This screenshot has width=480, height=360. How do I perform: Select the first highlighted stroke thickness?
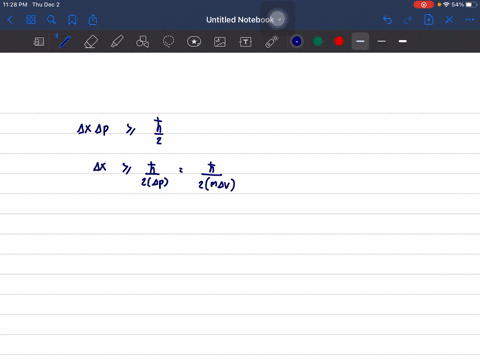(x=360, y=41)
